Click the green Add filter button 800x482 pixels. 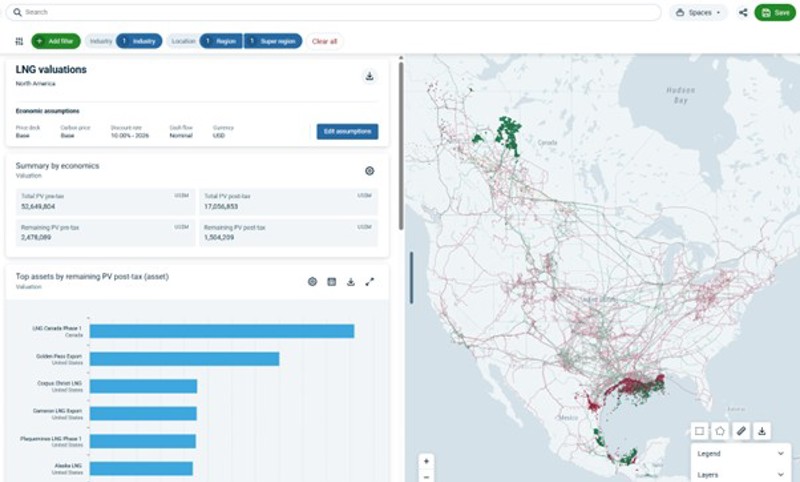coord(56,41)
